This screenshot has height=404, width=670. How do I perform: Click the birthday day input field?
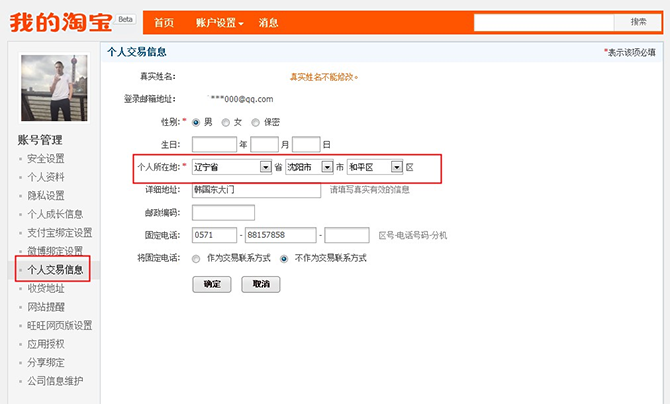point(306,144)
